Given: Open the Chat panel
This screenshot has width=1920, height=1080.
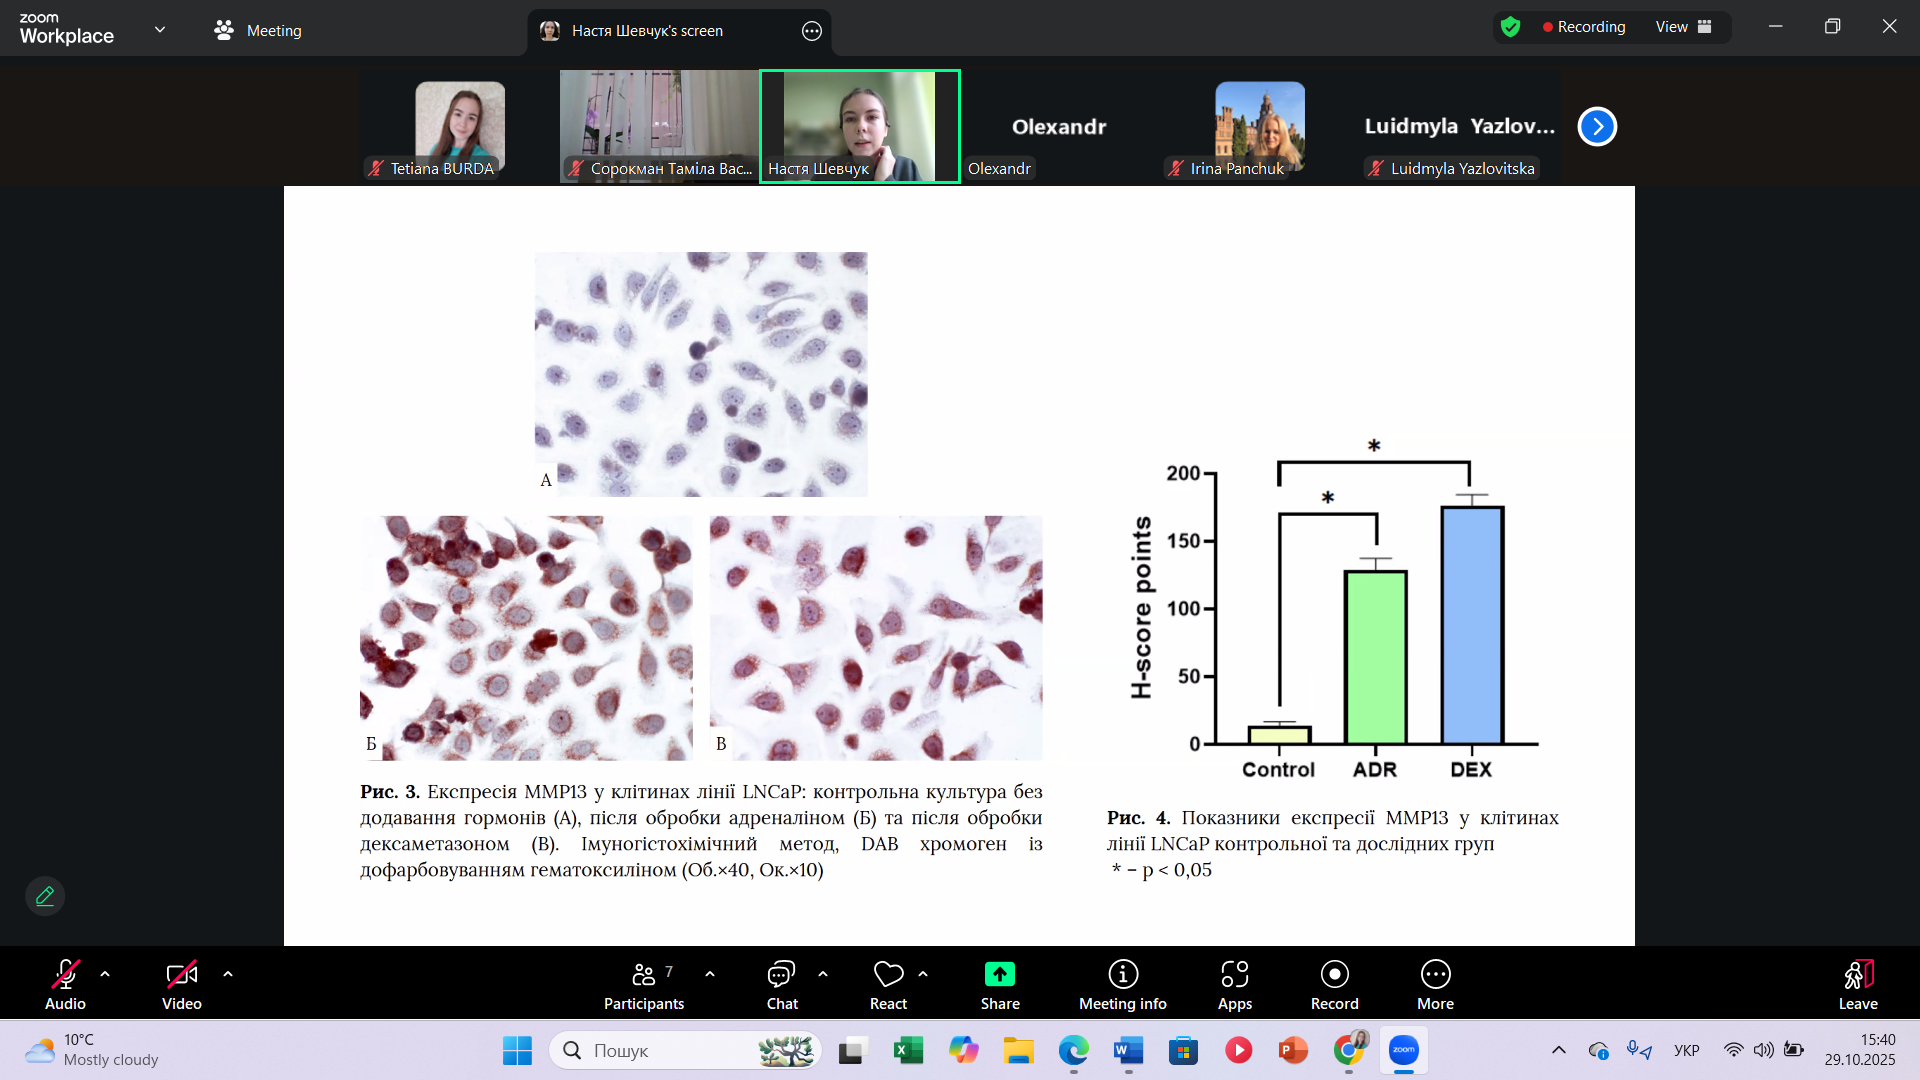Looking at the screenshot, I should tap(781, 985).
